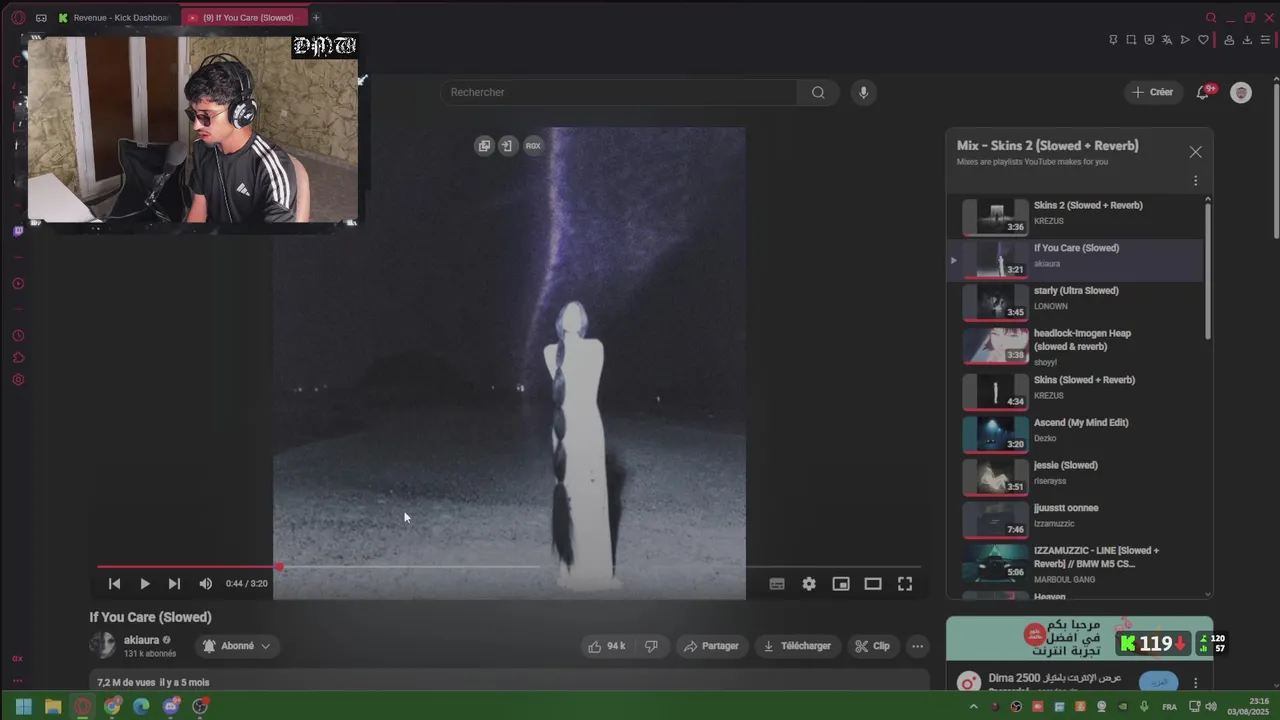Open Opera GX Corner gamepad icon

point(41,17)
